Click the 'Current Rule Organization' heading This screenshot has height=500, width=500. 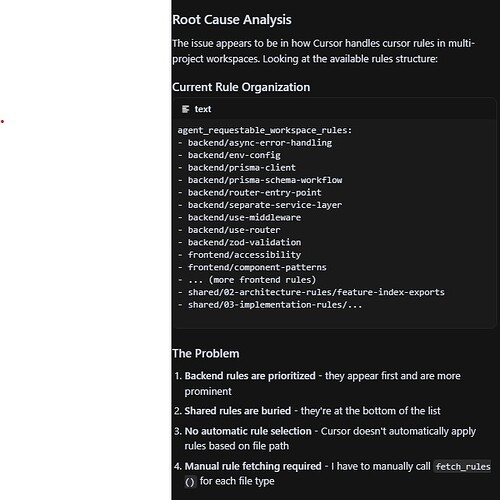241,87
